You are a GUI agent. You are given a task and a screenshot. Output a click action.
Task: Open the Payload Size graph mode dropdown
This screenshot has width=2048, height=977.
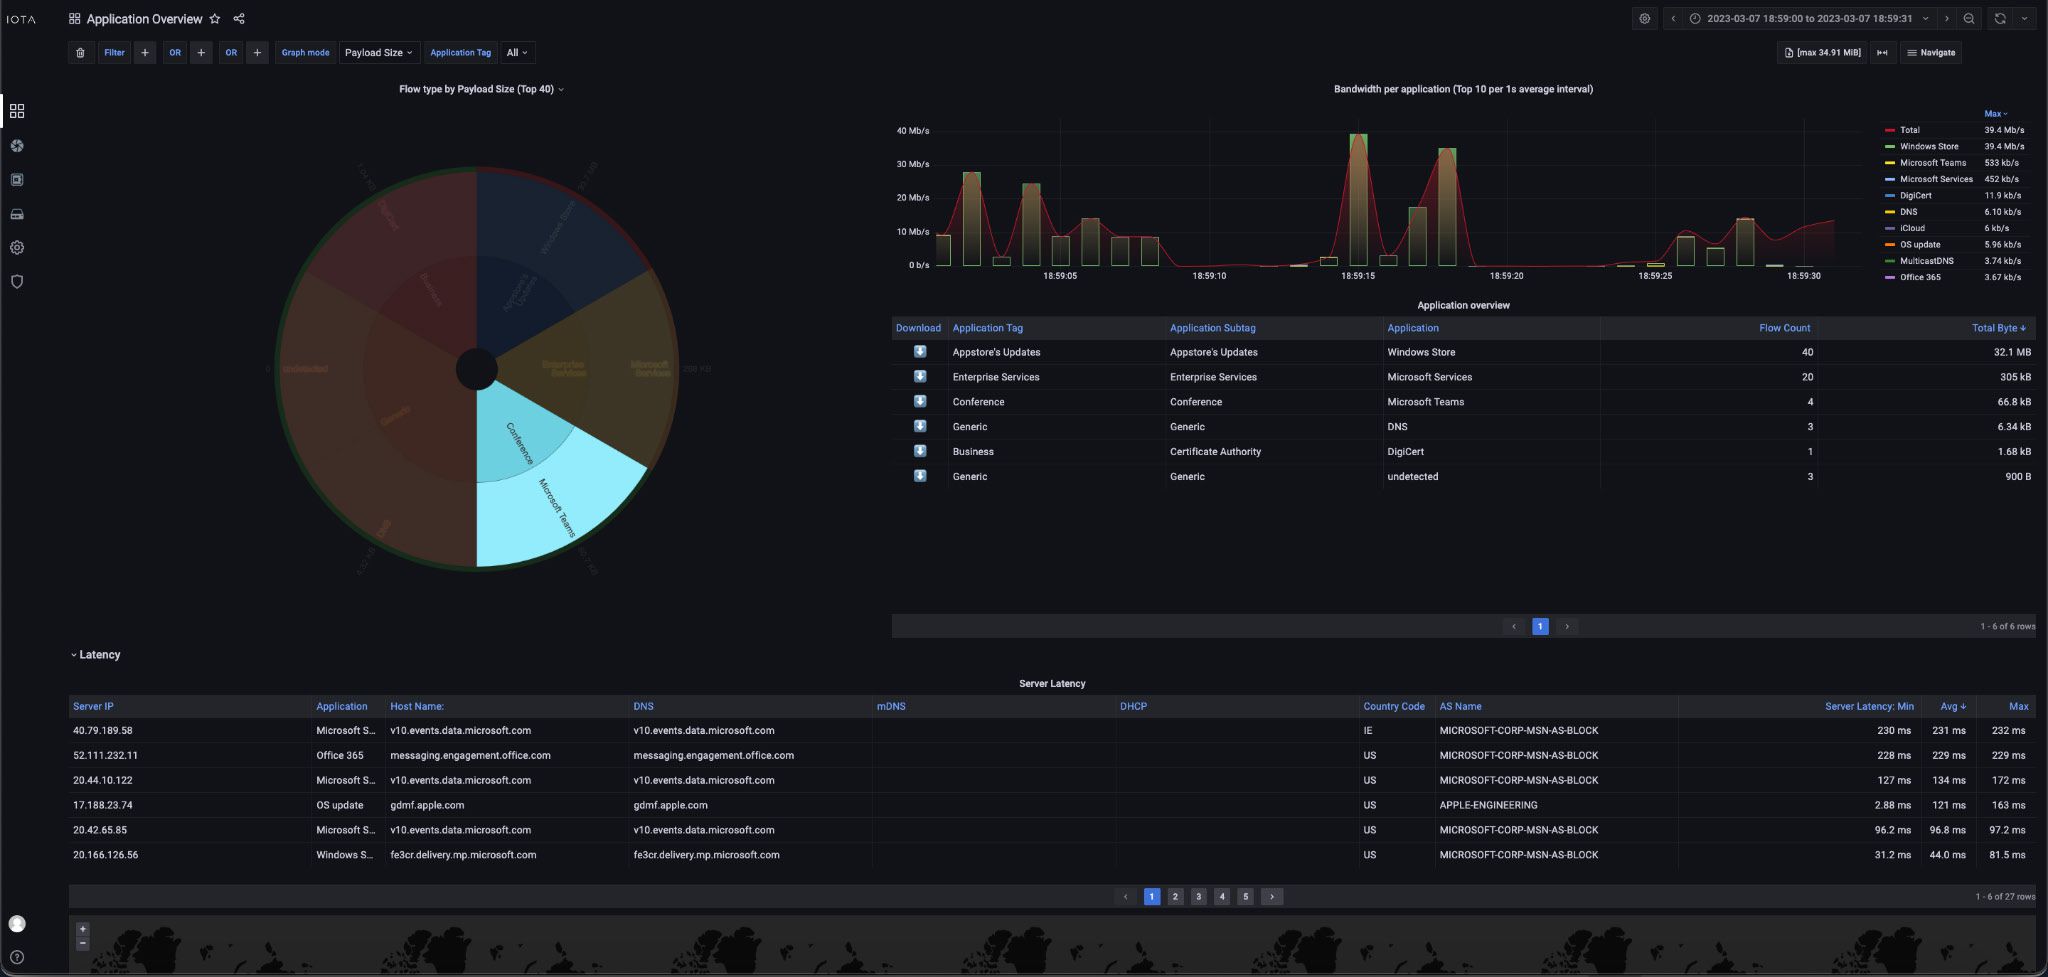point(378,53)
